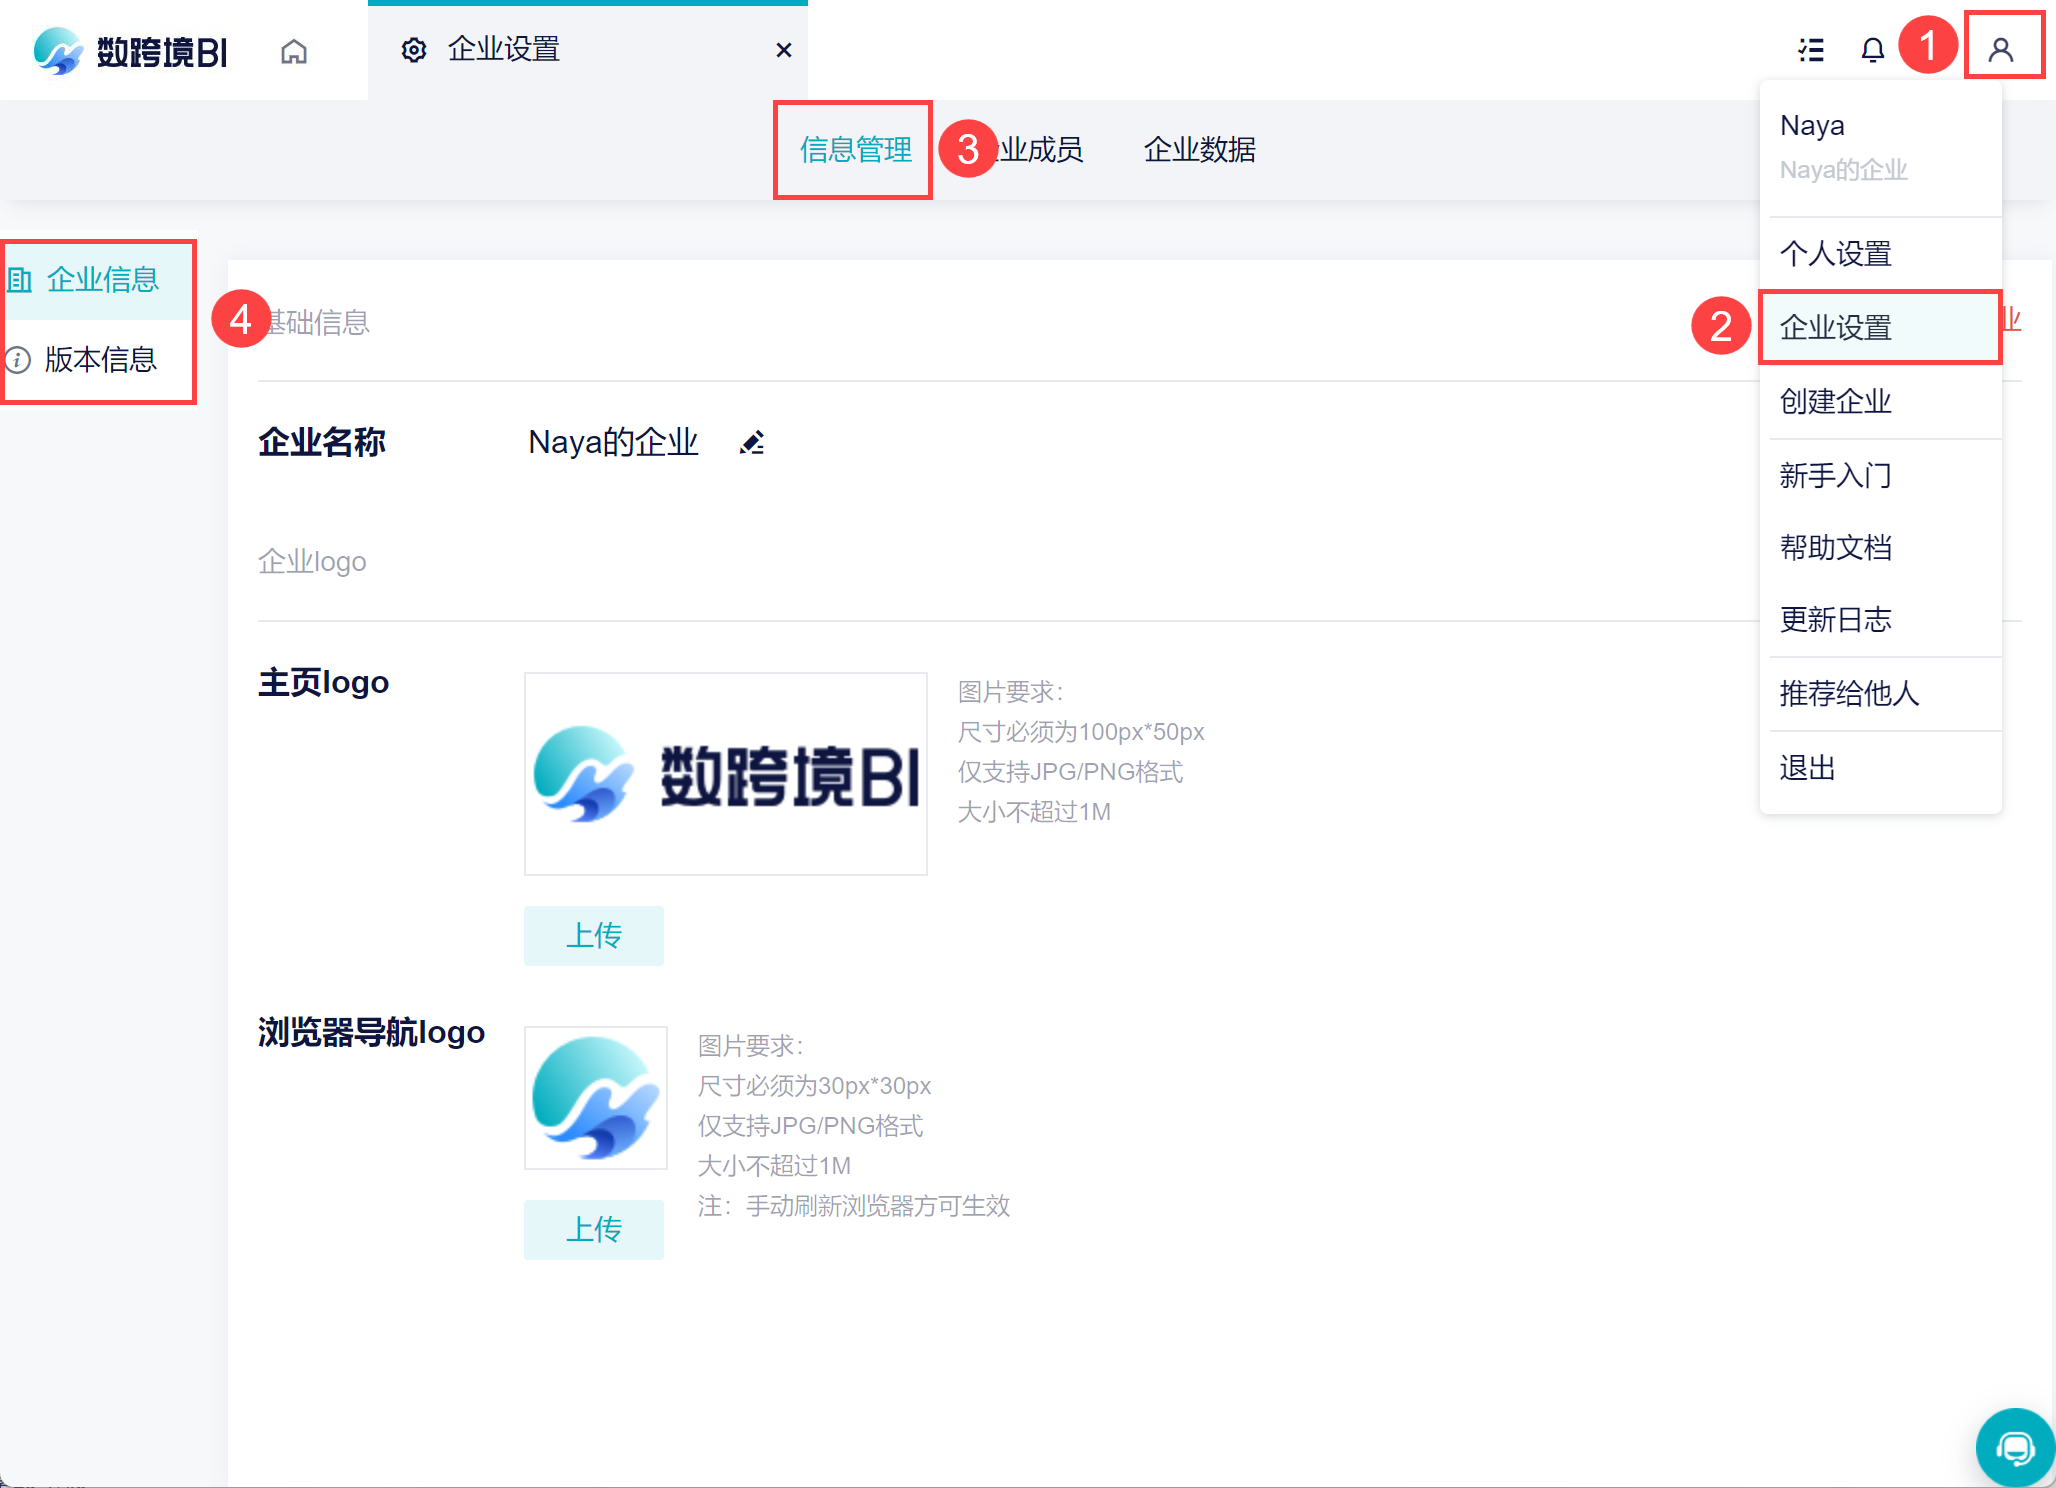Choose 企业设置 from the user menu
The height and width of the screenshot is (1488, 2056).
pos(1835,328)
